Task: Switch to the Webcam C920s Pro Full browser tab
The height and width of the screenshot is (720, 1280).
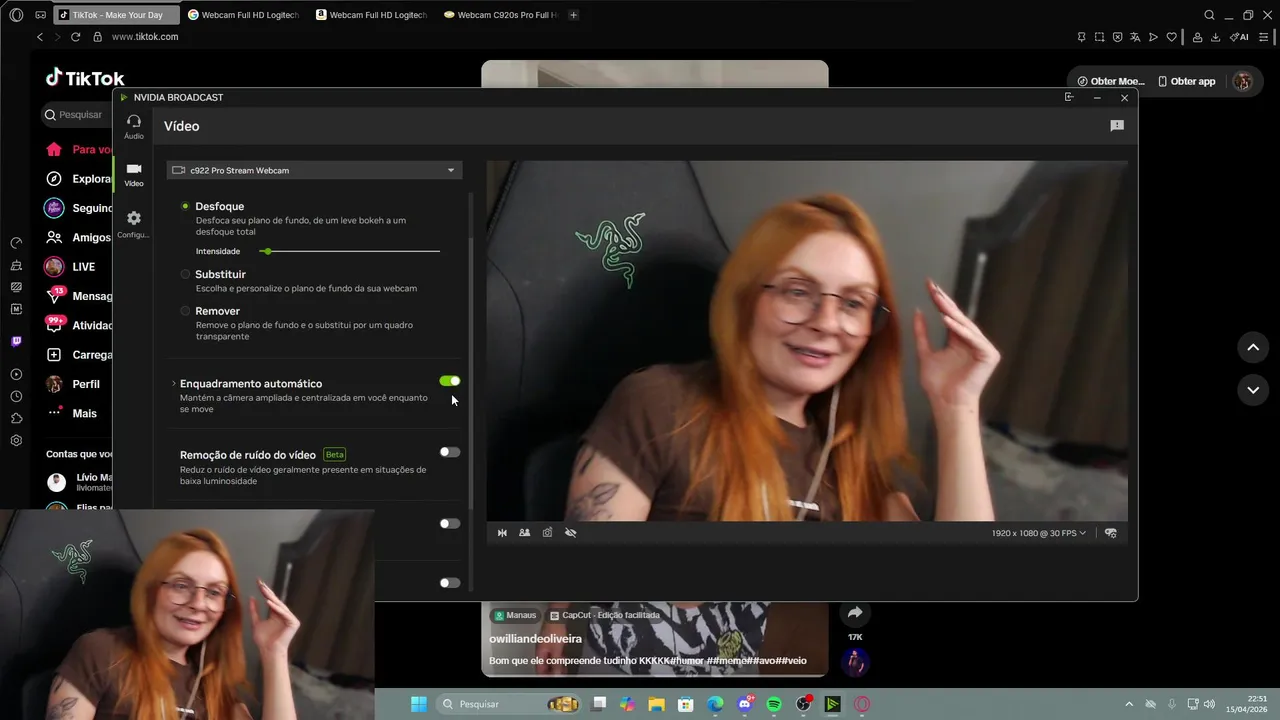Action: (x=500, y=15)
